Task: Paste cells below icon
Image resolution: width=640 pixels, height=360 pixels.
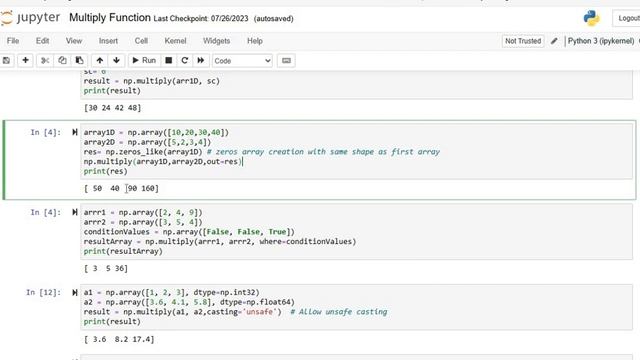Action: coord(79,60)
